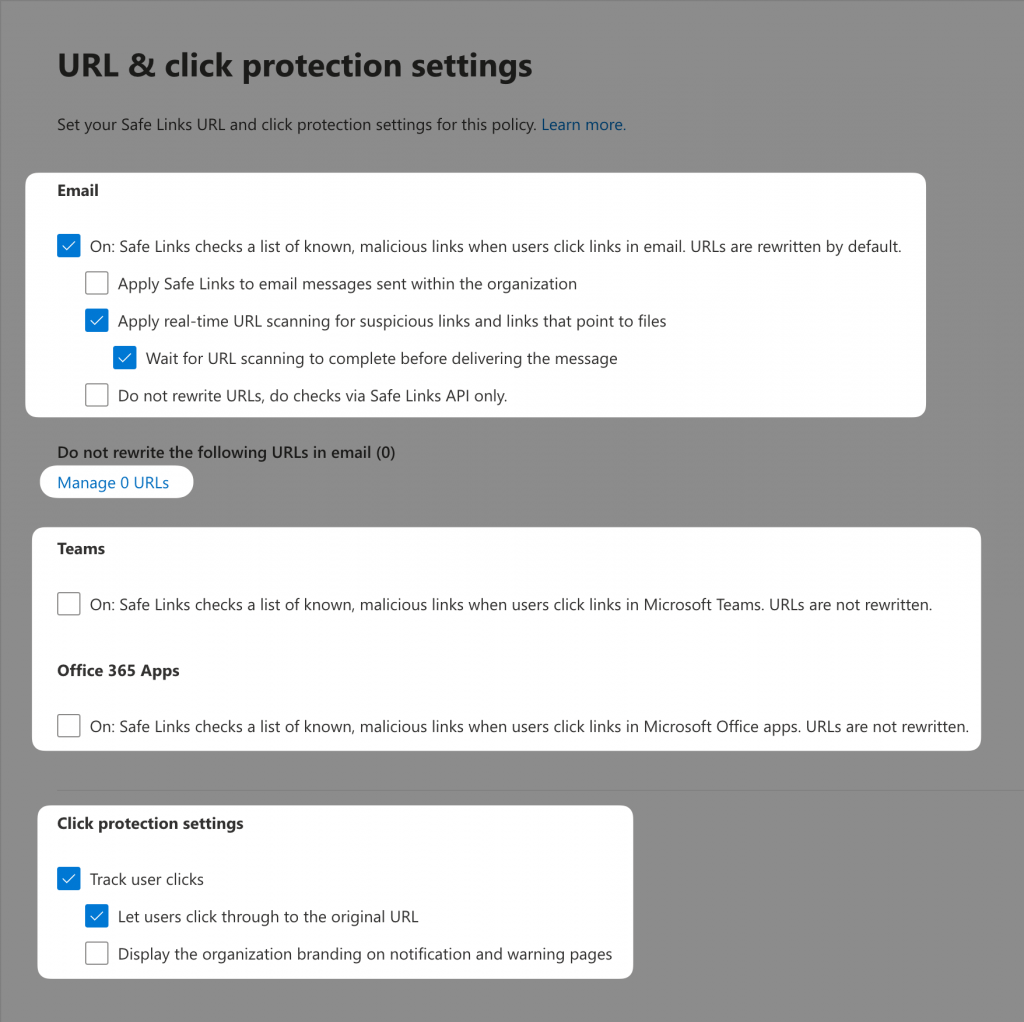Click the Office 365 Apps heading
The image size is (1024, 1022).
tap(118, 670)
